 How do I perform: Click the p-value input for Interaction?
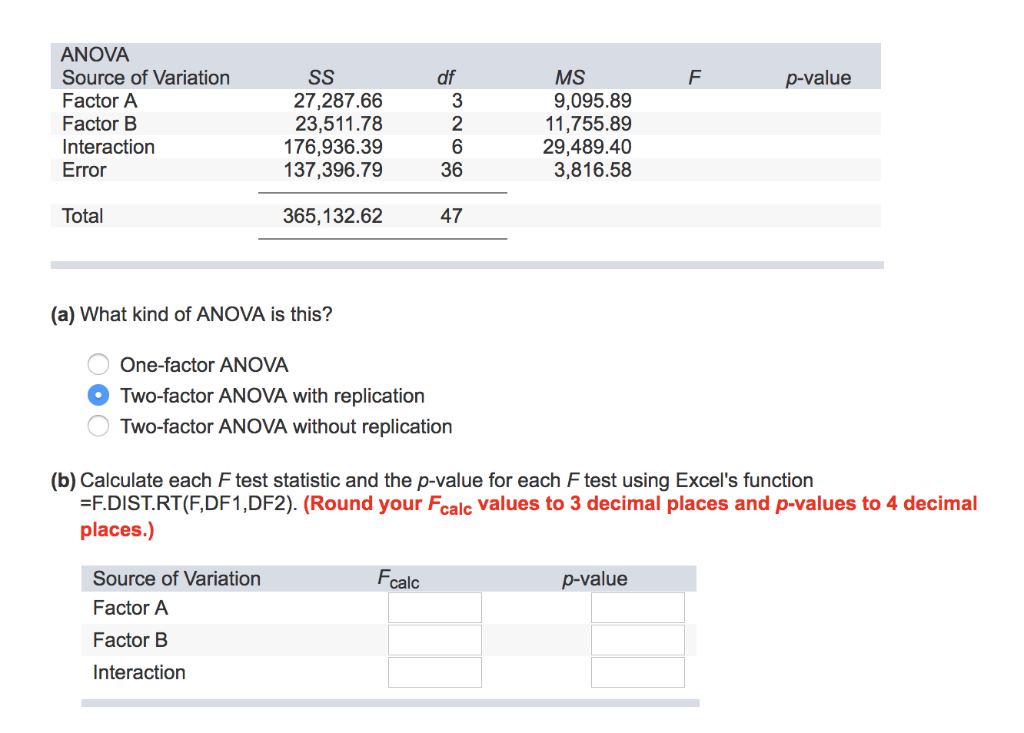tap(638, 672)
